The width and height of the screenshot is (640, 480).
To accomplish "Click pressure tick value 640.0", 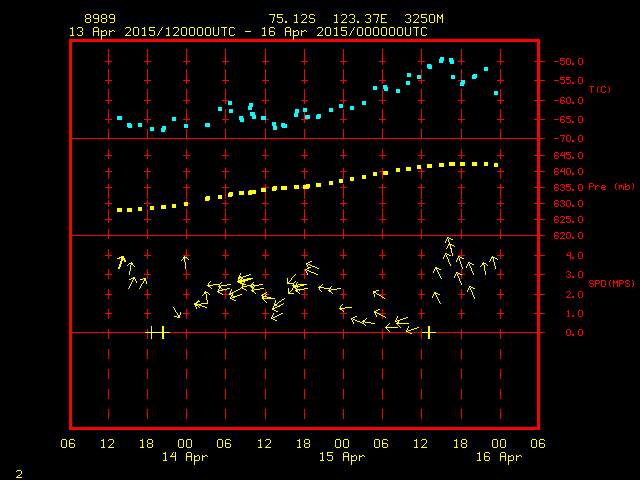I will (x=568, y=171).
